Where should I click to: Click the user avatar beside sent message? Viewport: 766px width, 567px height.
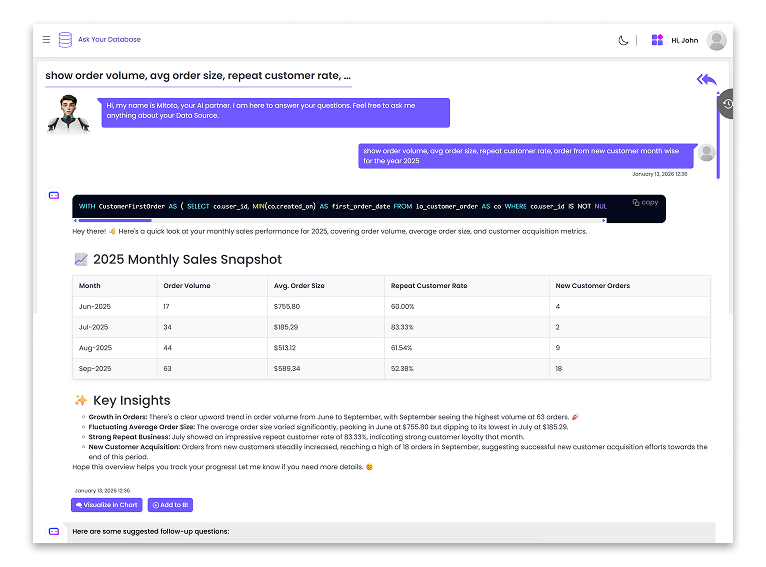pos(706,152)
